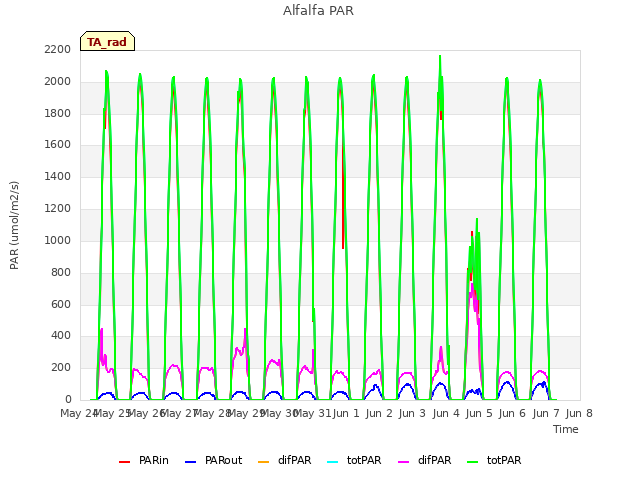Image resolution: width=640 pixels, height=480 pixels.
Task: Click the Jun 3 x-axis date label
Action: tap(412, 413)
